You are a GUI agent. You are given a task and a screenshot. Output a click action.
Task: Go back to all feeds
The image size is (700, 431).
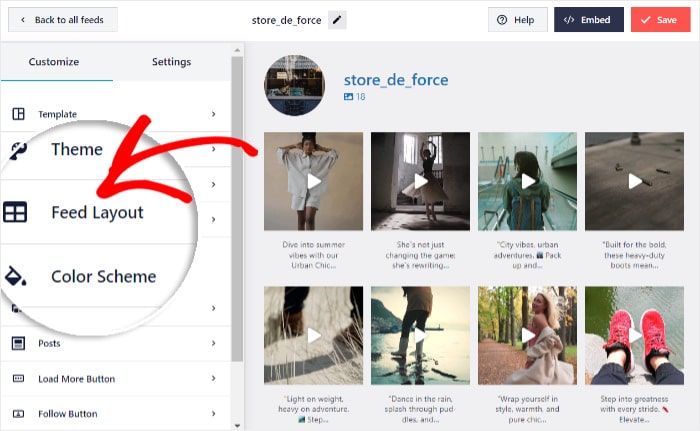pyautogui.click(x=63, y=20)
